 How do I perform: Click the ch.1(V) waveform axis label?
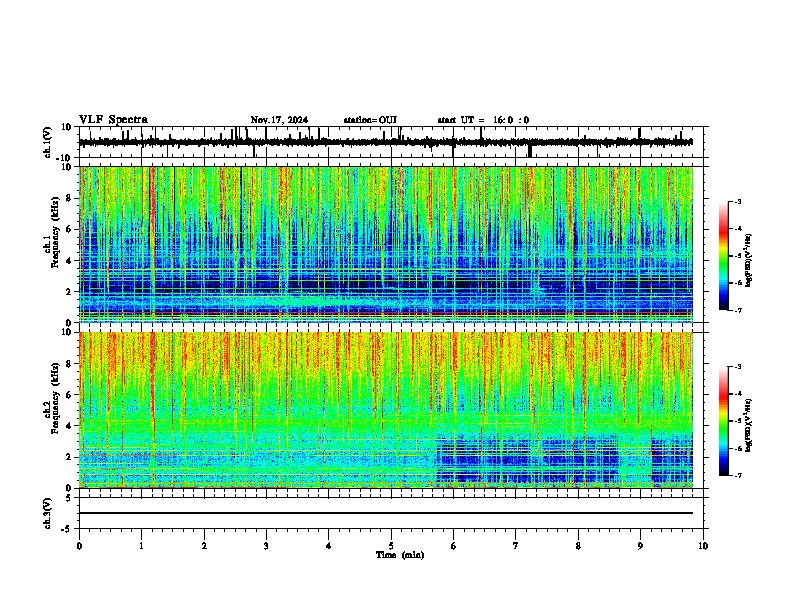click(48, 142)
